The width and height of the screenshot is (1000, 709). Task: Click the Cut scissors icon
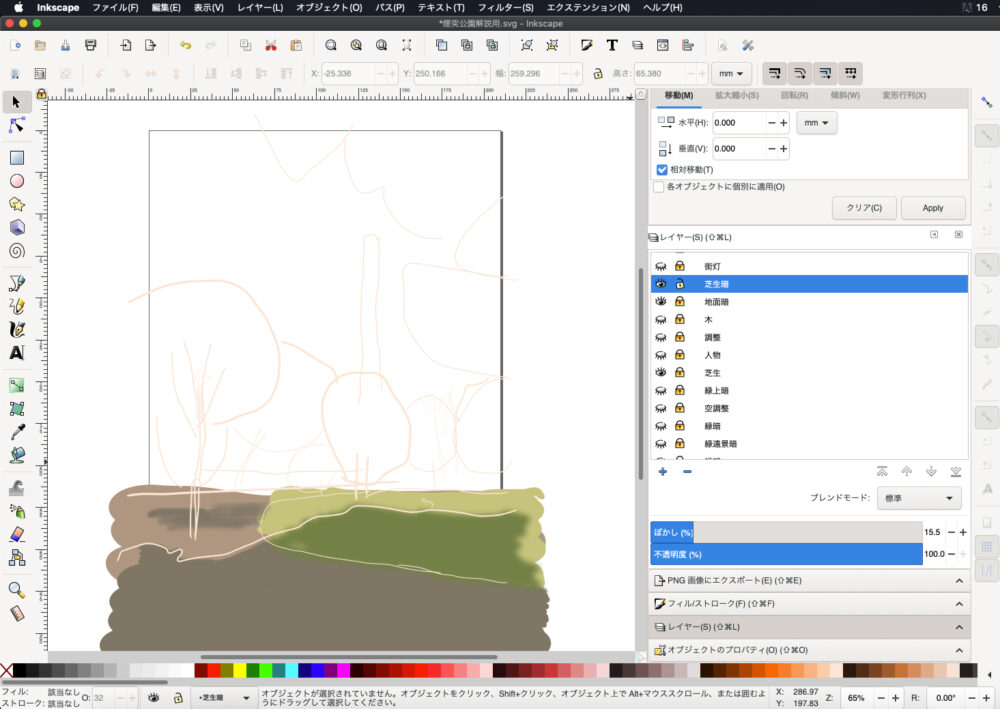(x=271, y=45)
